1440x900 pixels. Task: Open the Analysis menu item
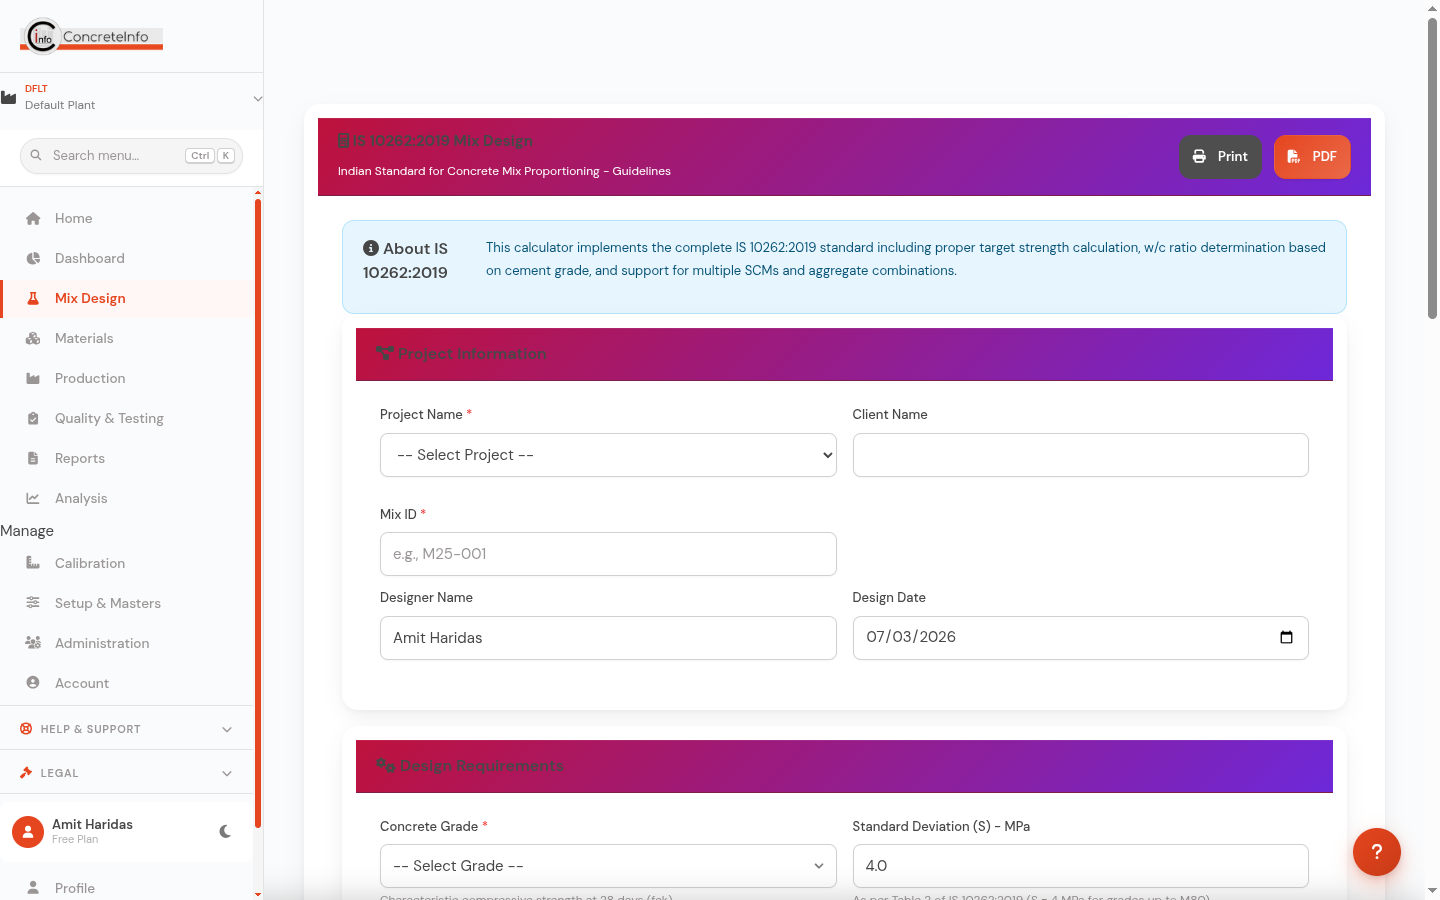pyautogui.click(x=127, y=498)
